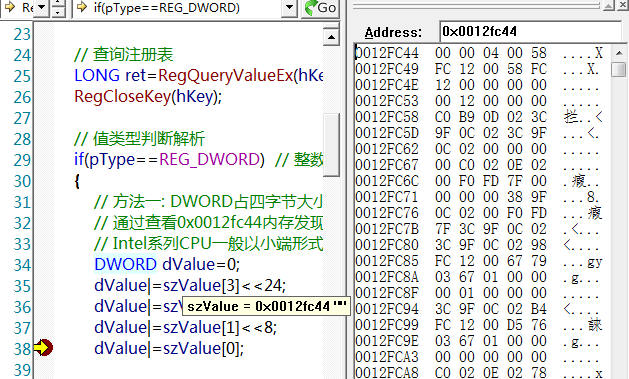Click the comment starting // Intel系列CPU
This screenshot has height=379, width=629.
point(208,244)
